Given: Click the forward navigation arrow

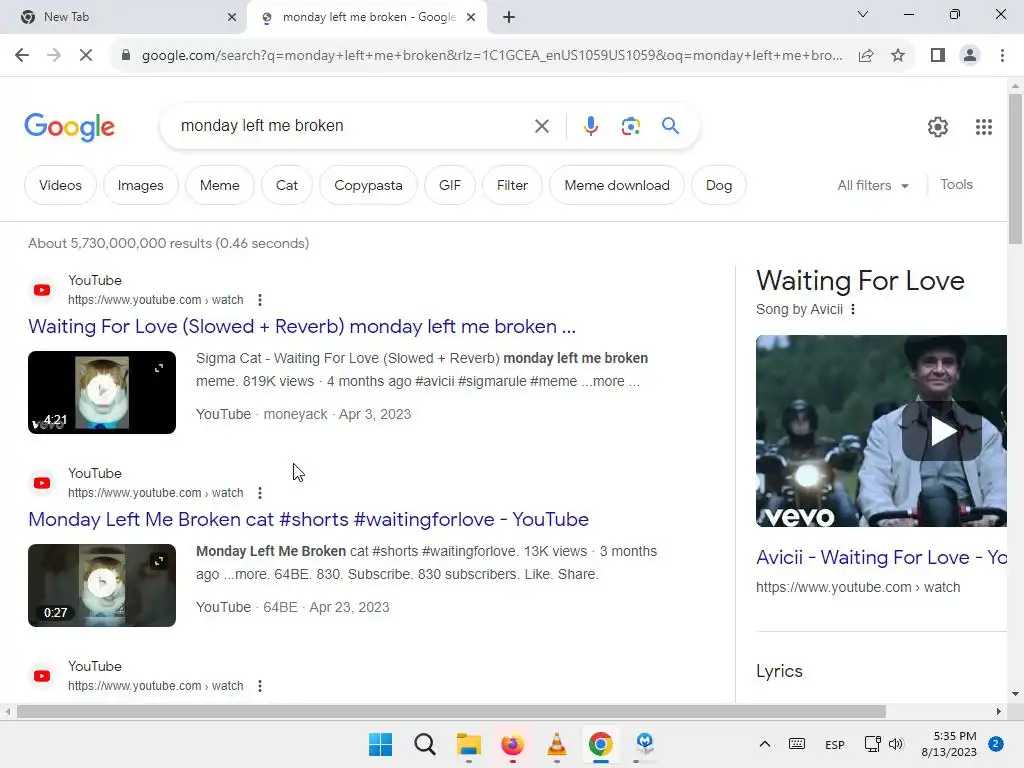Looking at the screenshot, I should pos(54,56).
